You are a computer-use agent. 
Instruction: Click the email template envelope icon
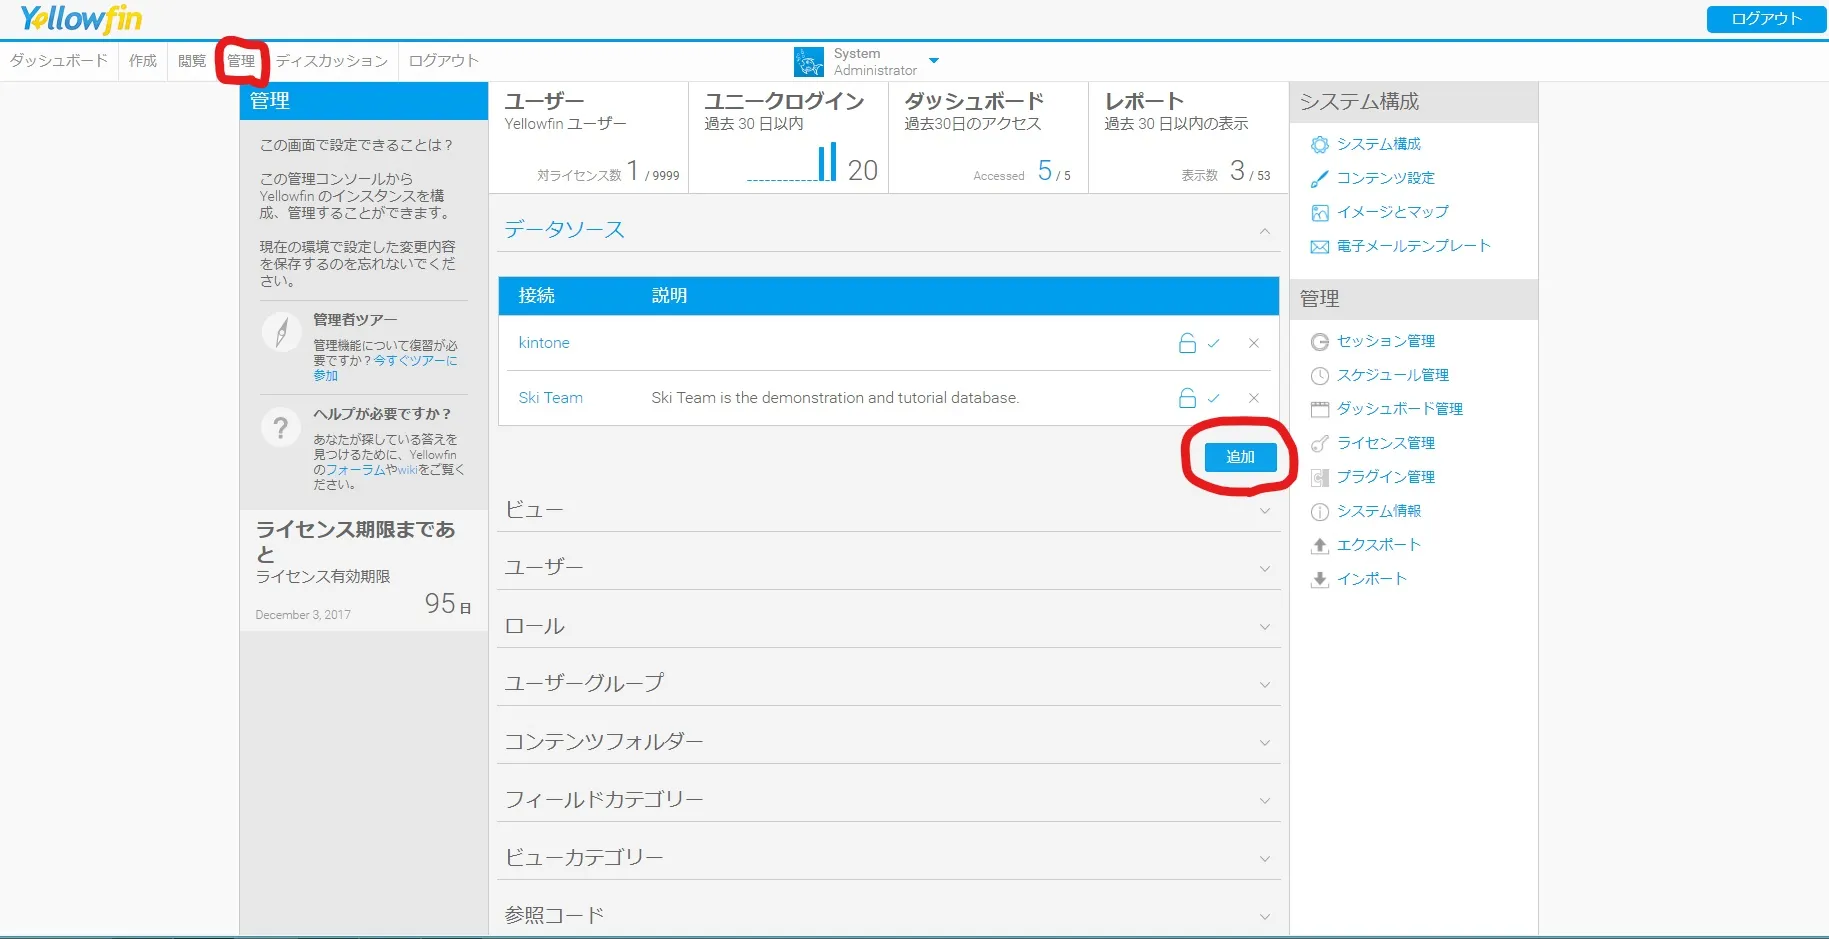pyautogui.click(x=1320, y=247)
